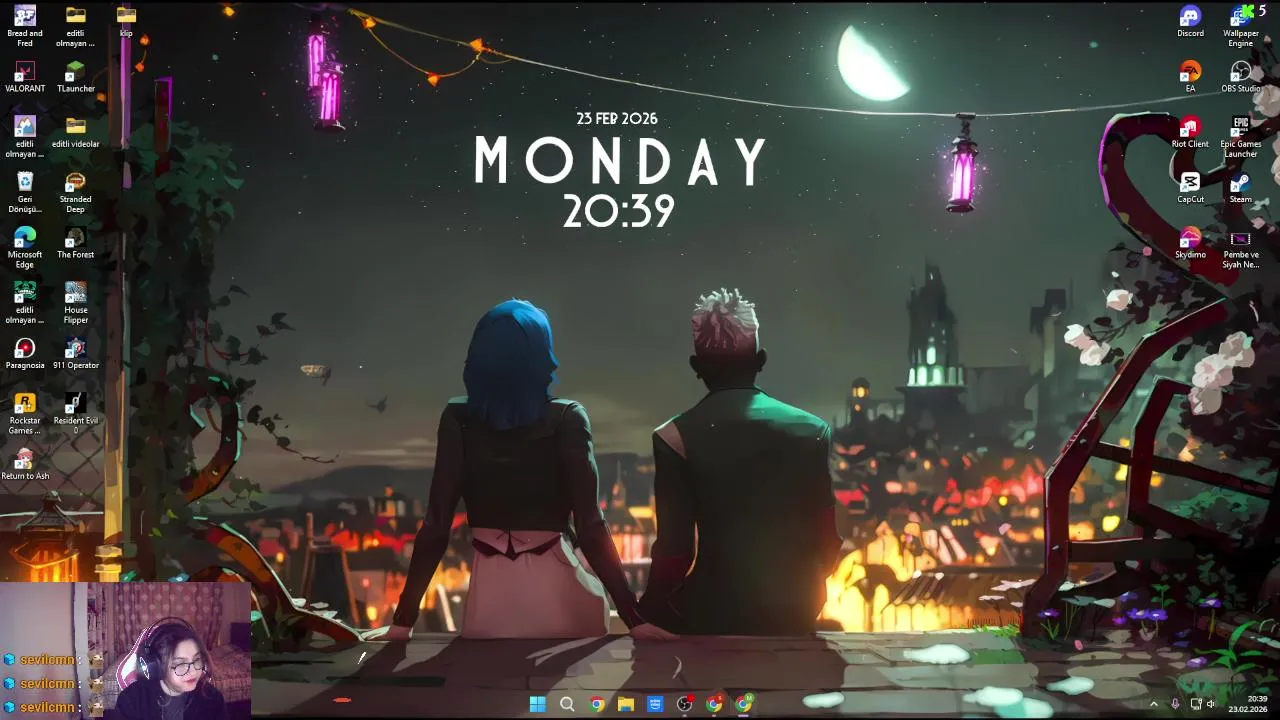Open the volume control in tray
The height and width of the screenshot is (720, 1280).
tap(1211, 704)
